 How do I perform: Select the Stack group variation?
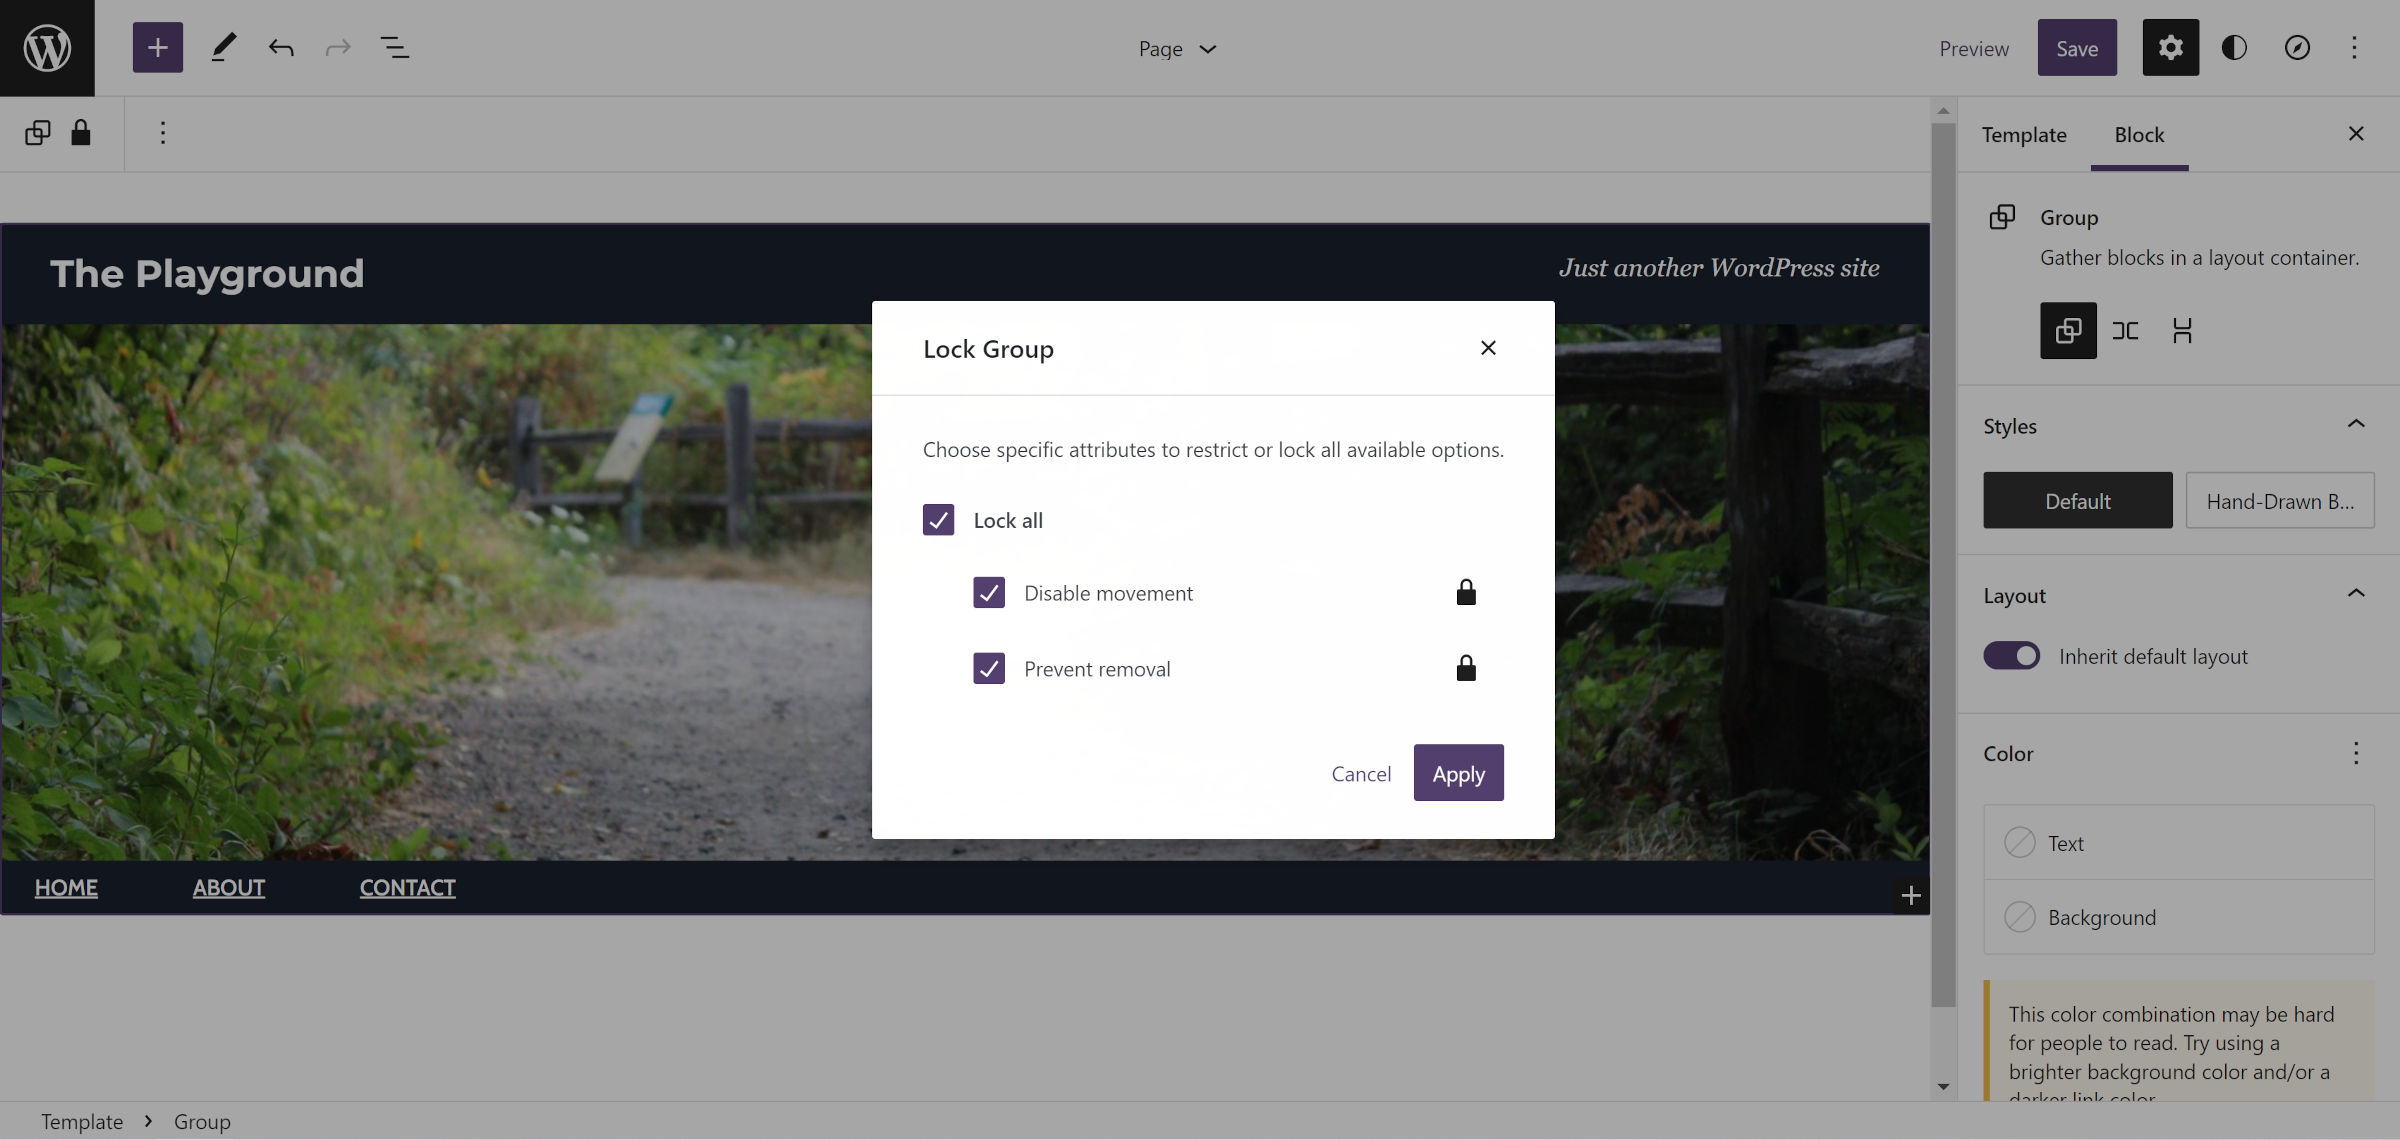coord(2183,330)
